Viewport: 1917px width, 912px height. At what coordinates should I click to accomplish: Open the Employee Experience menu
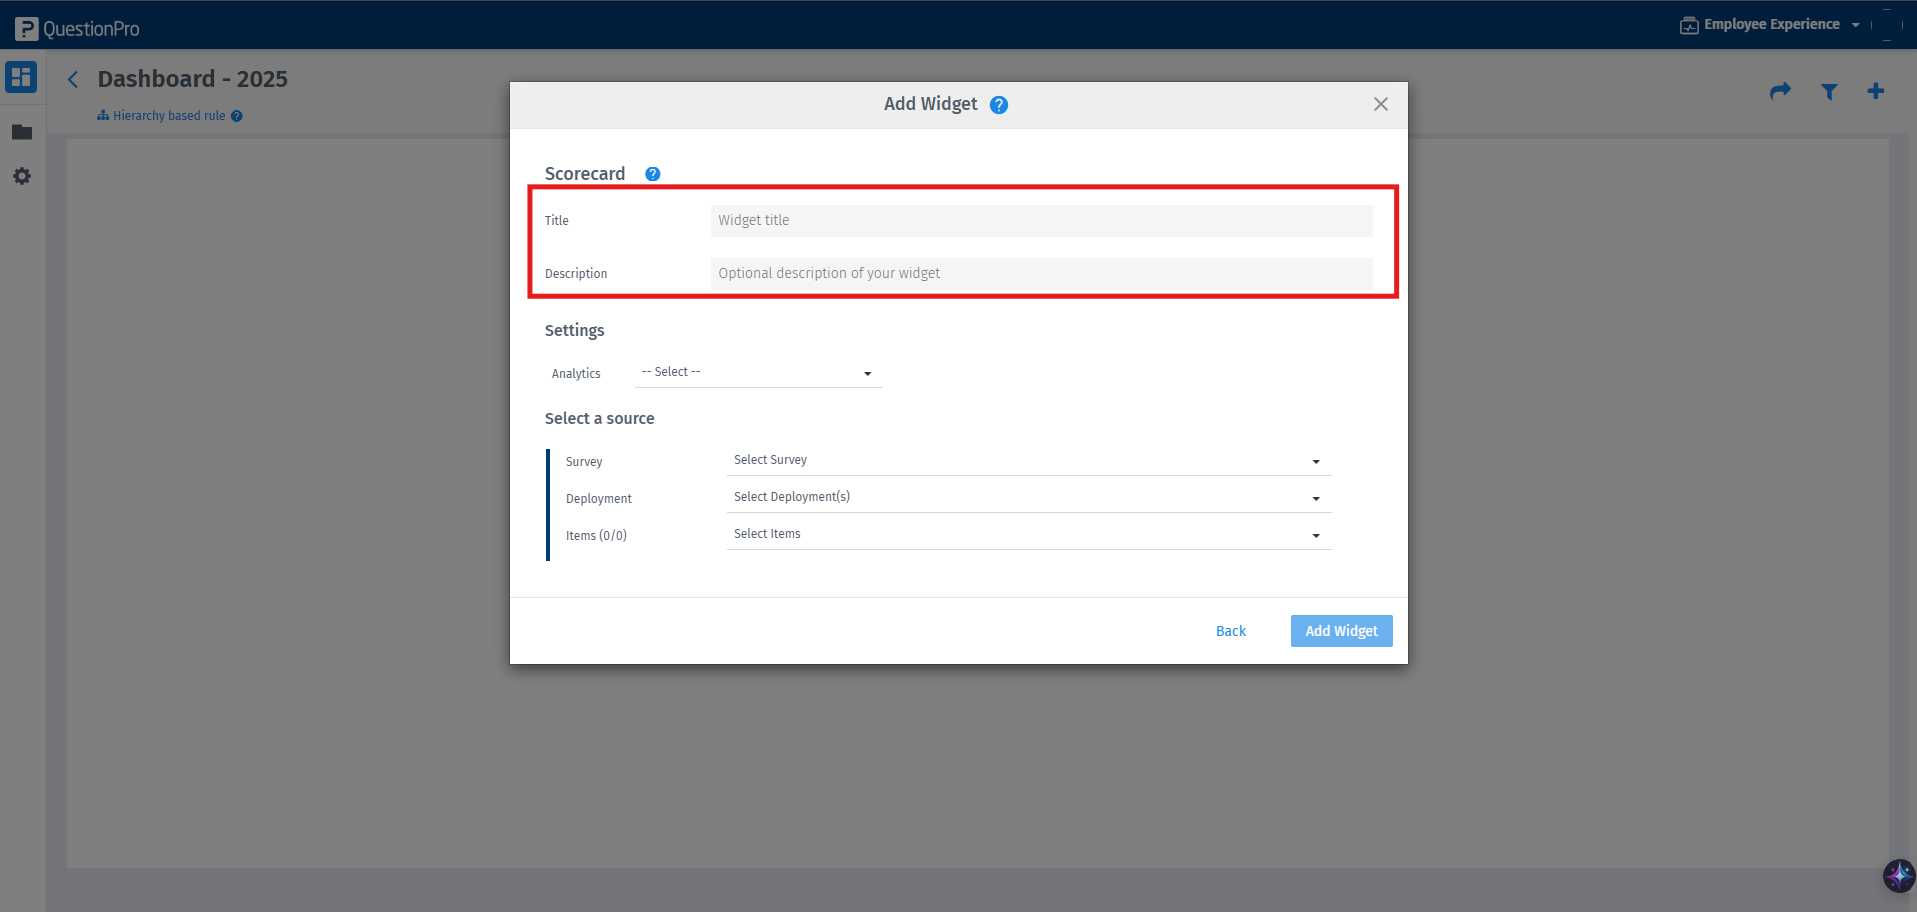1770,23
